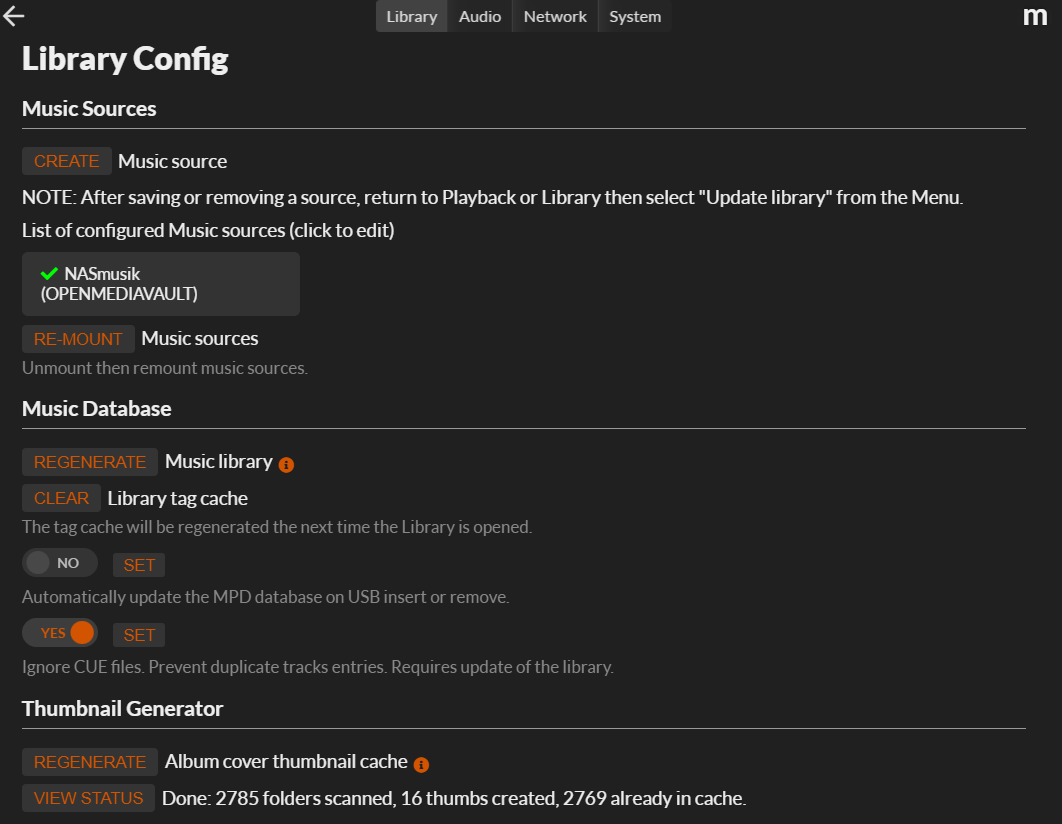Screen dimensions: 1062x824
Task: Click the back arrow icon
Action: (14, 16)
